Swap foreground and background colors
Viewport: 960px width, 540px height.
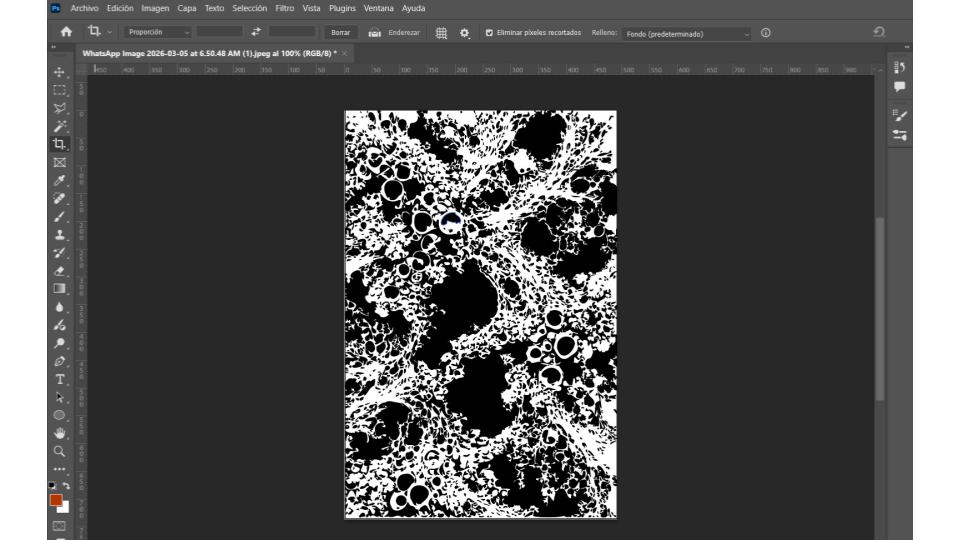click(x=66, y=486)
